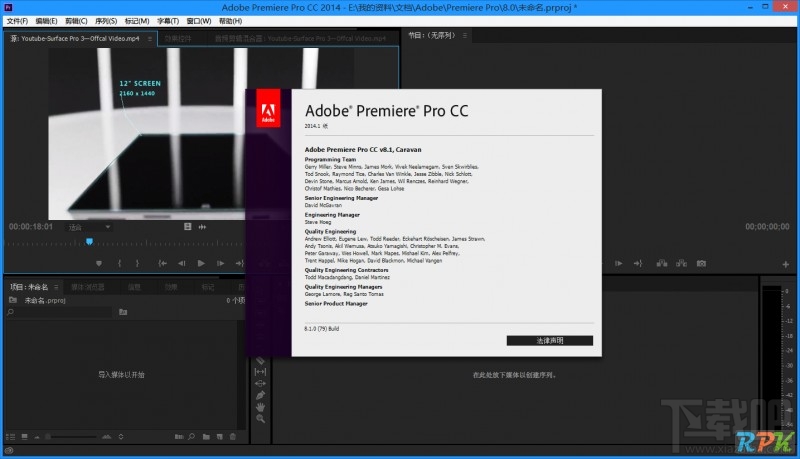Select the Hand tool
Image resolution: width=800 pixels, height=459 pixels.
[x=260, y=407]
